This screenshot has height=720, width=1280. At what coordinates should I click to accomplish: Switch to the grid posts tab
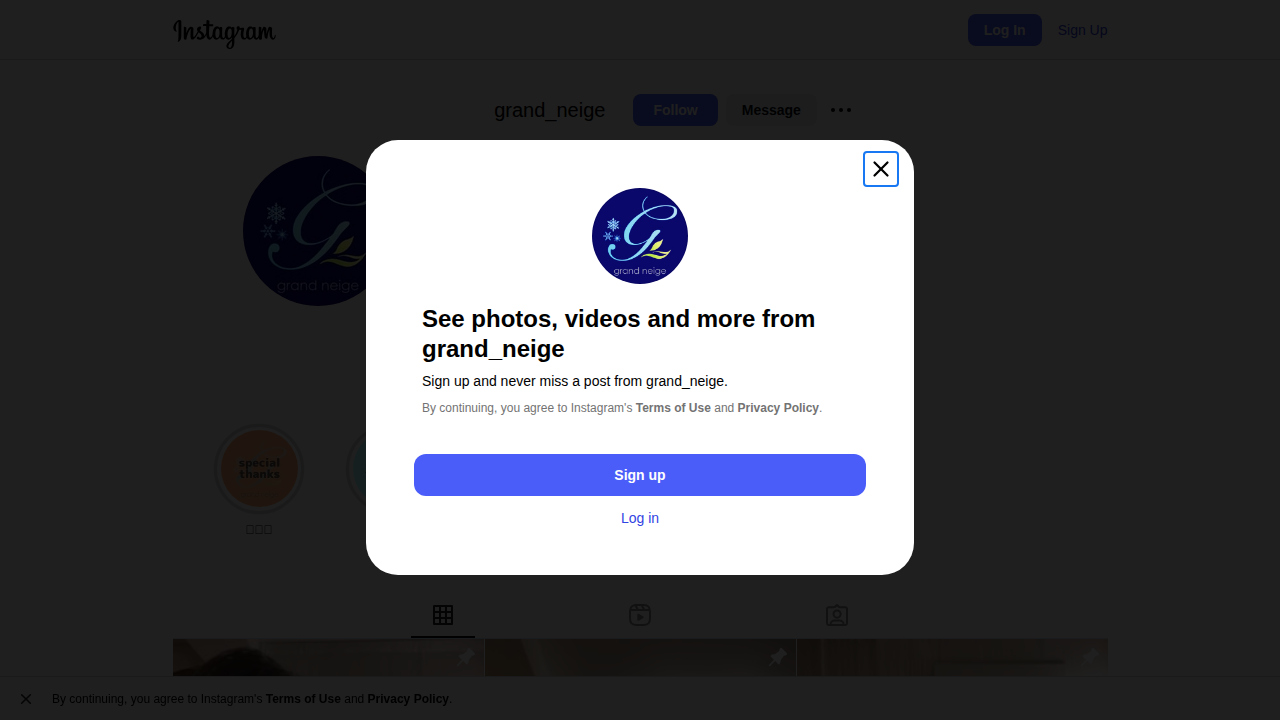pyautogui.click(x=443, y=615)
